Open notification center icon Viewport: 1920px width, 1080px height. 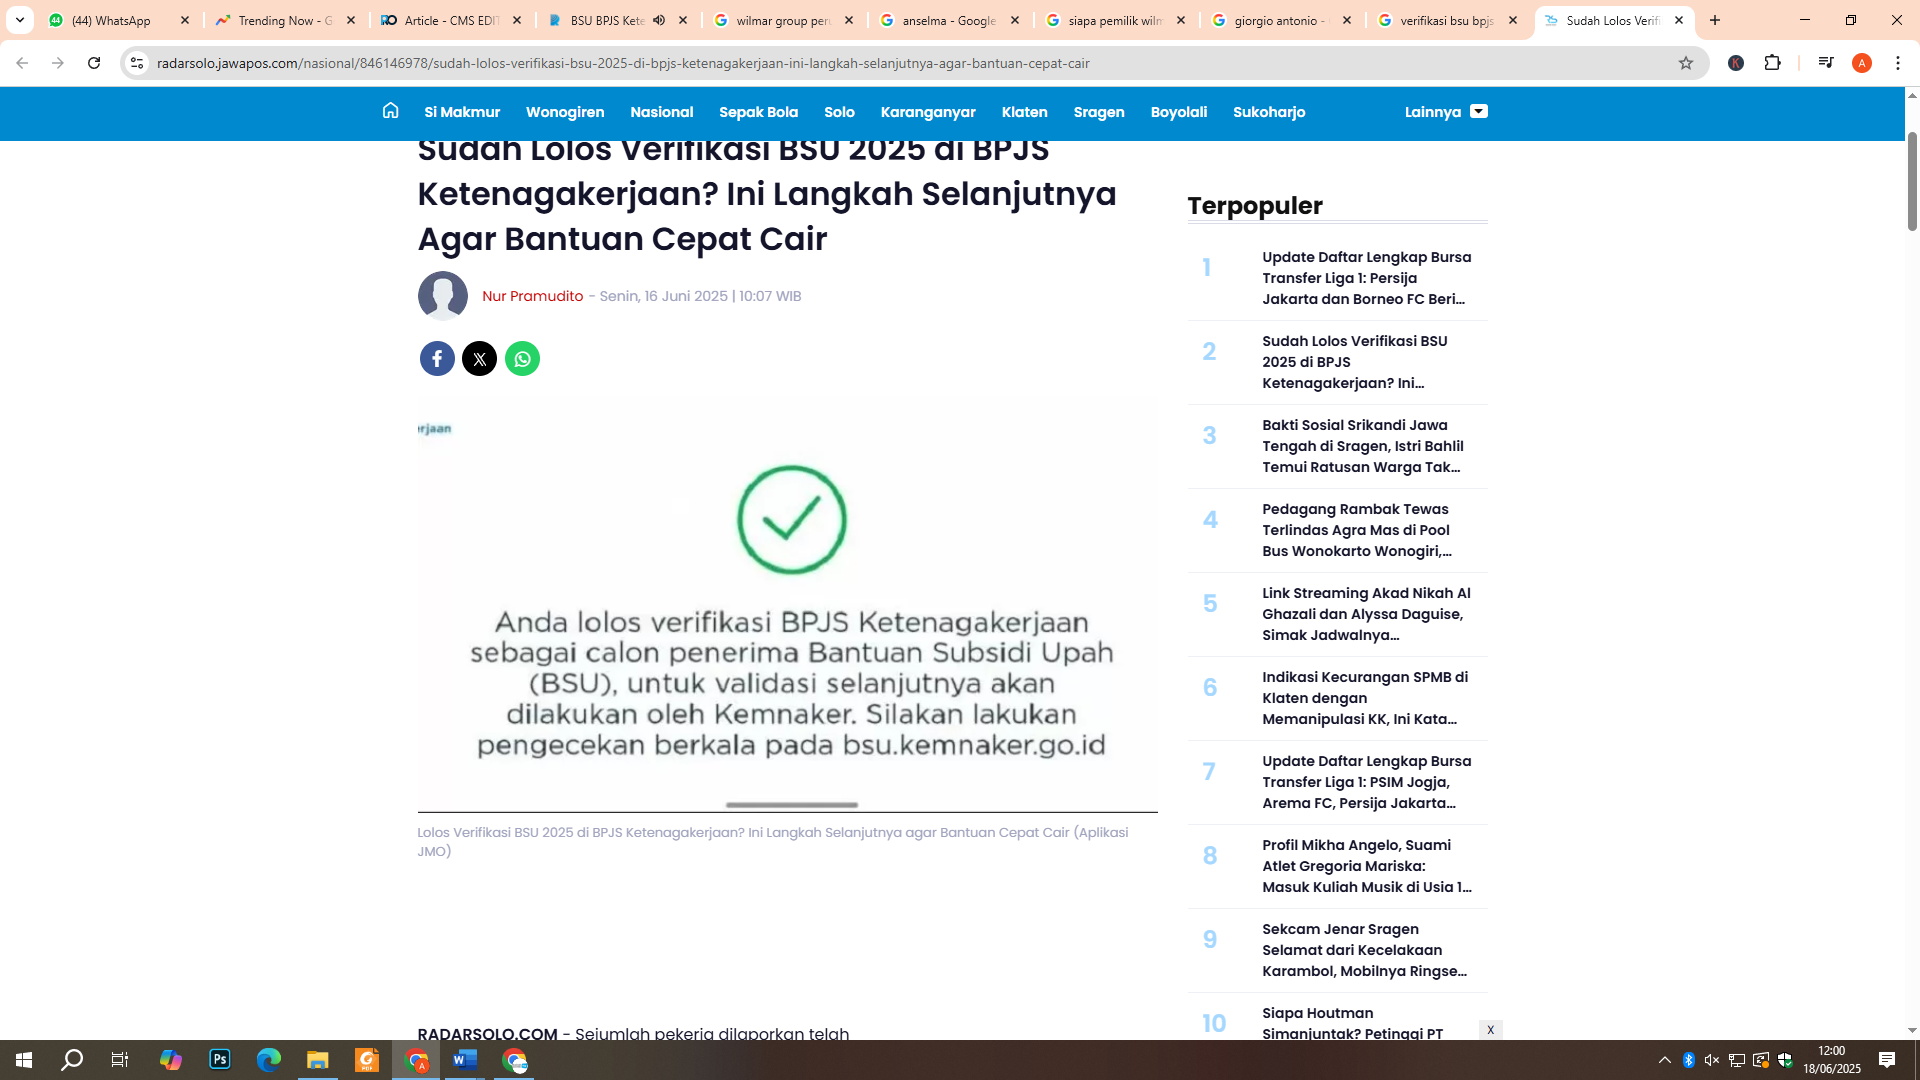click(x=1887, y=1060)
